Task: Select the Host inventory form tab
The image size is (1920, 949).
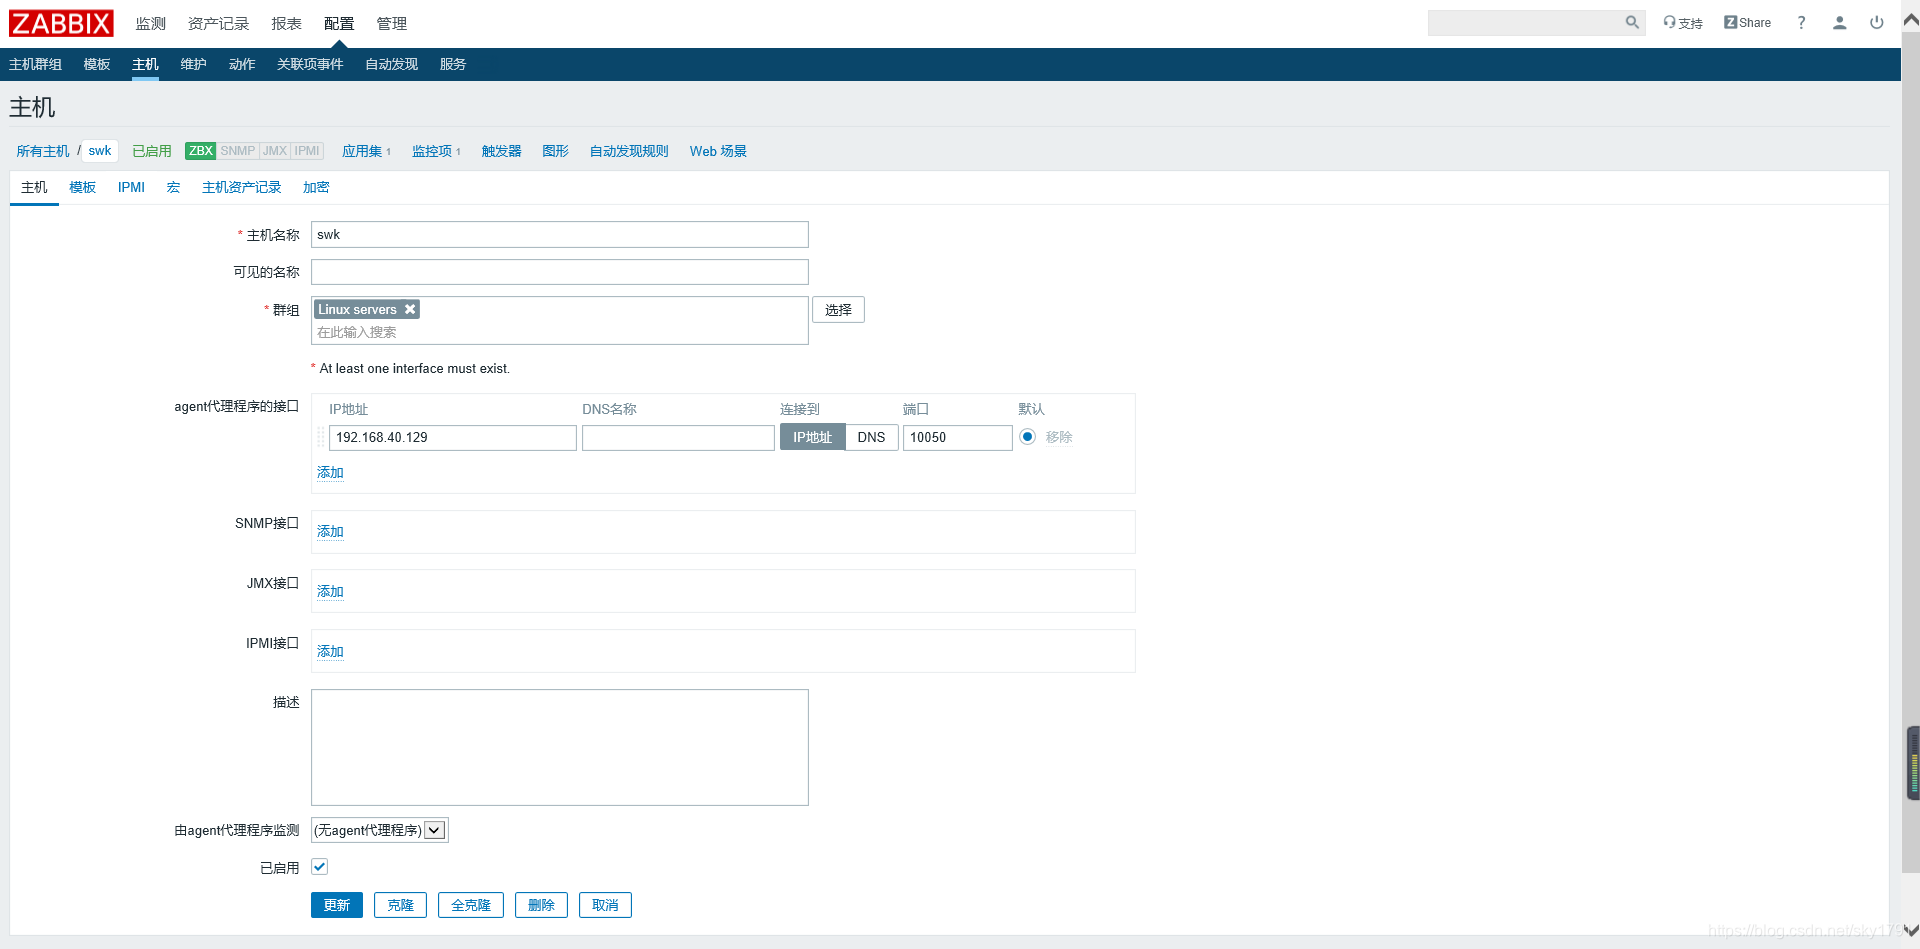Action: (242, 187)
